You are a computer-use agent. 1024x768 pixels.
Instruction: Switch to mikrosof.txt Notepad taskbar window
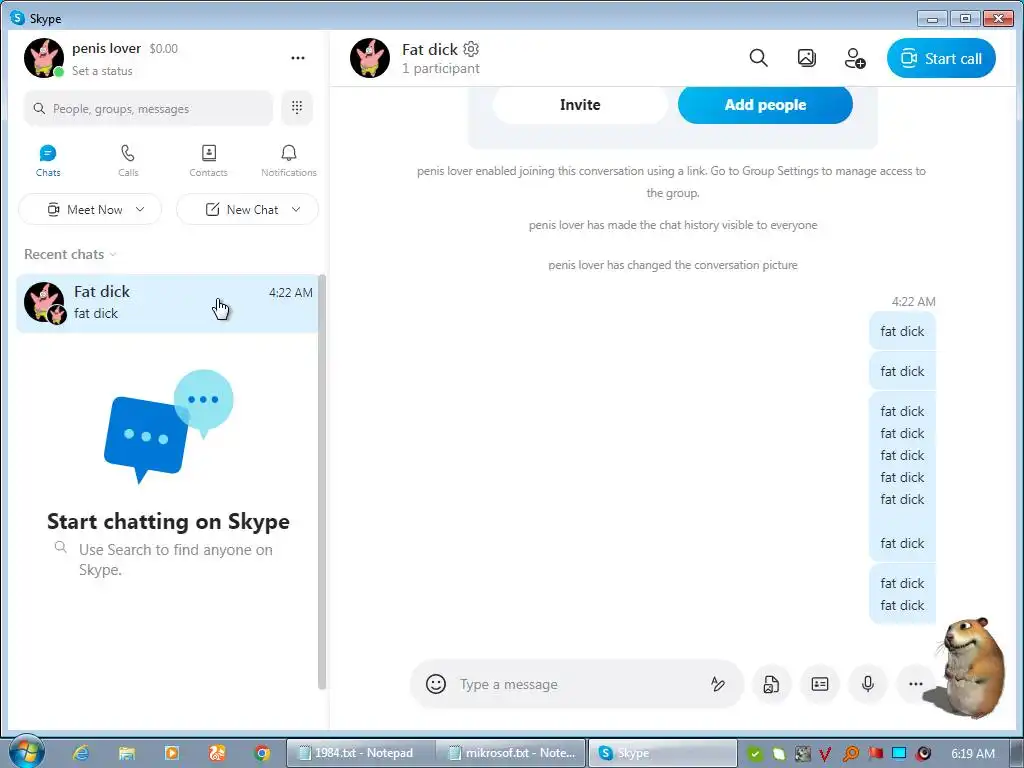510,753
